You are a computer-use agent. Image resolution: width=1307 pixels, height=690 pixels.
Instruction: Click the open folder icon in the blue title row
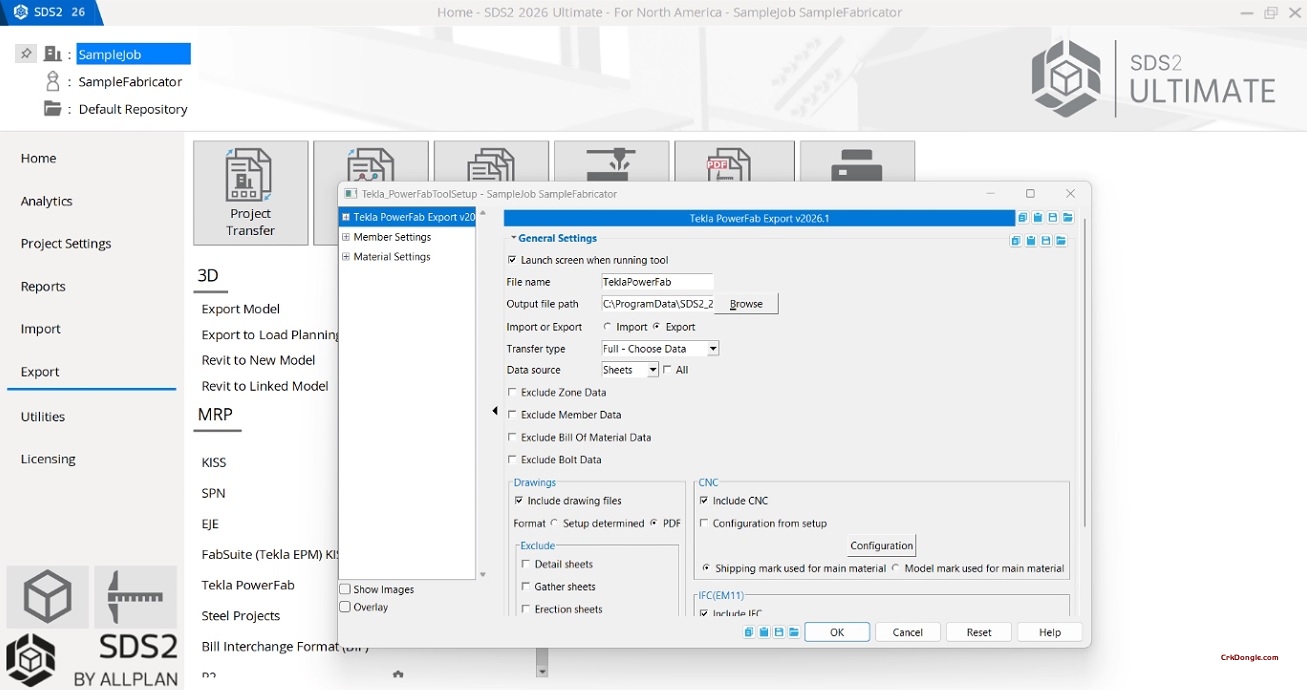tap(1068, 218)
